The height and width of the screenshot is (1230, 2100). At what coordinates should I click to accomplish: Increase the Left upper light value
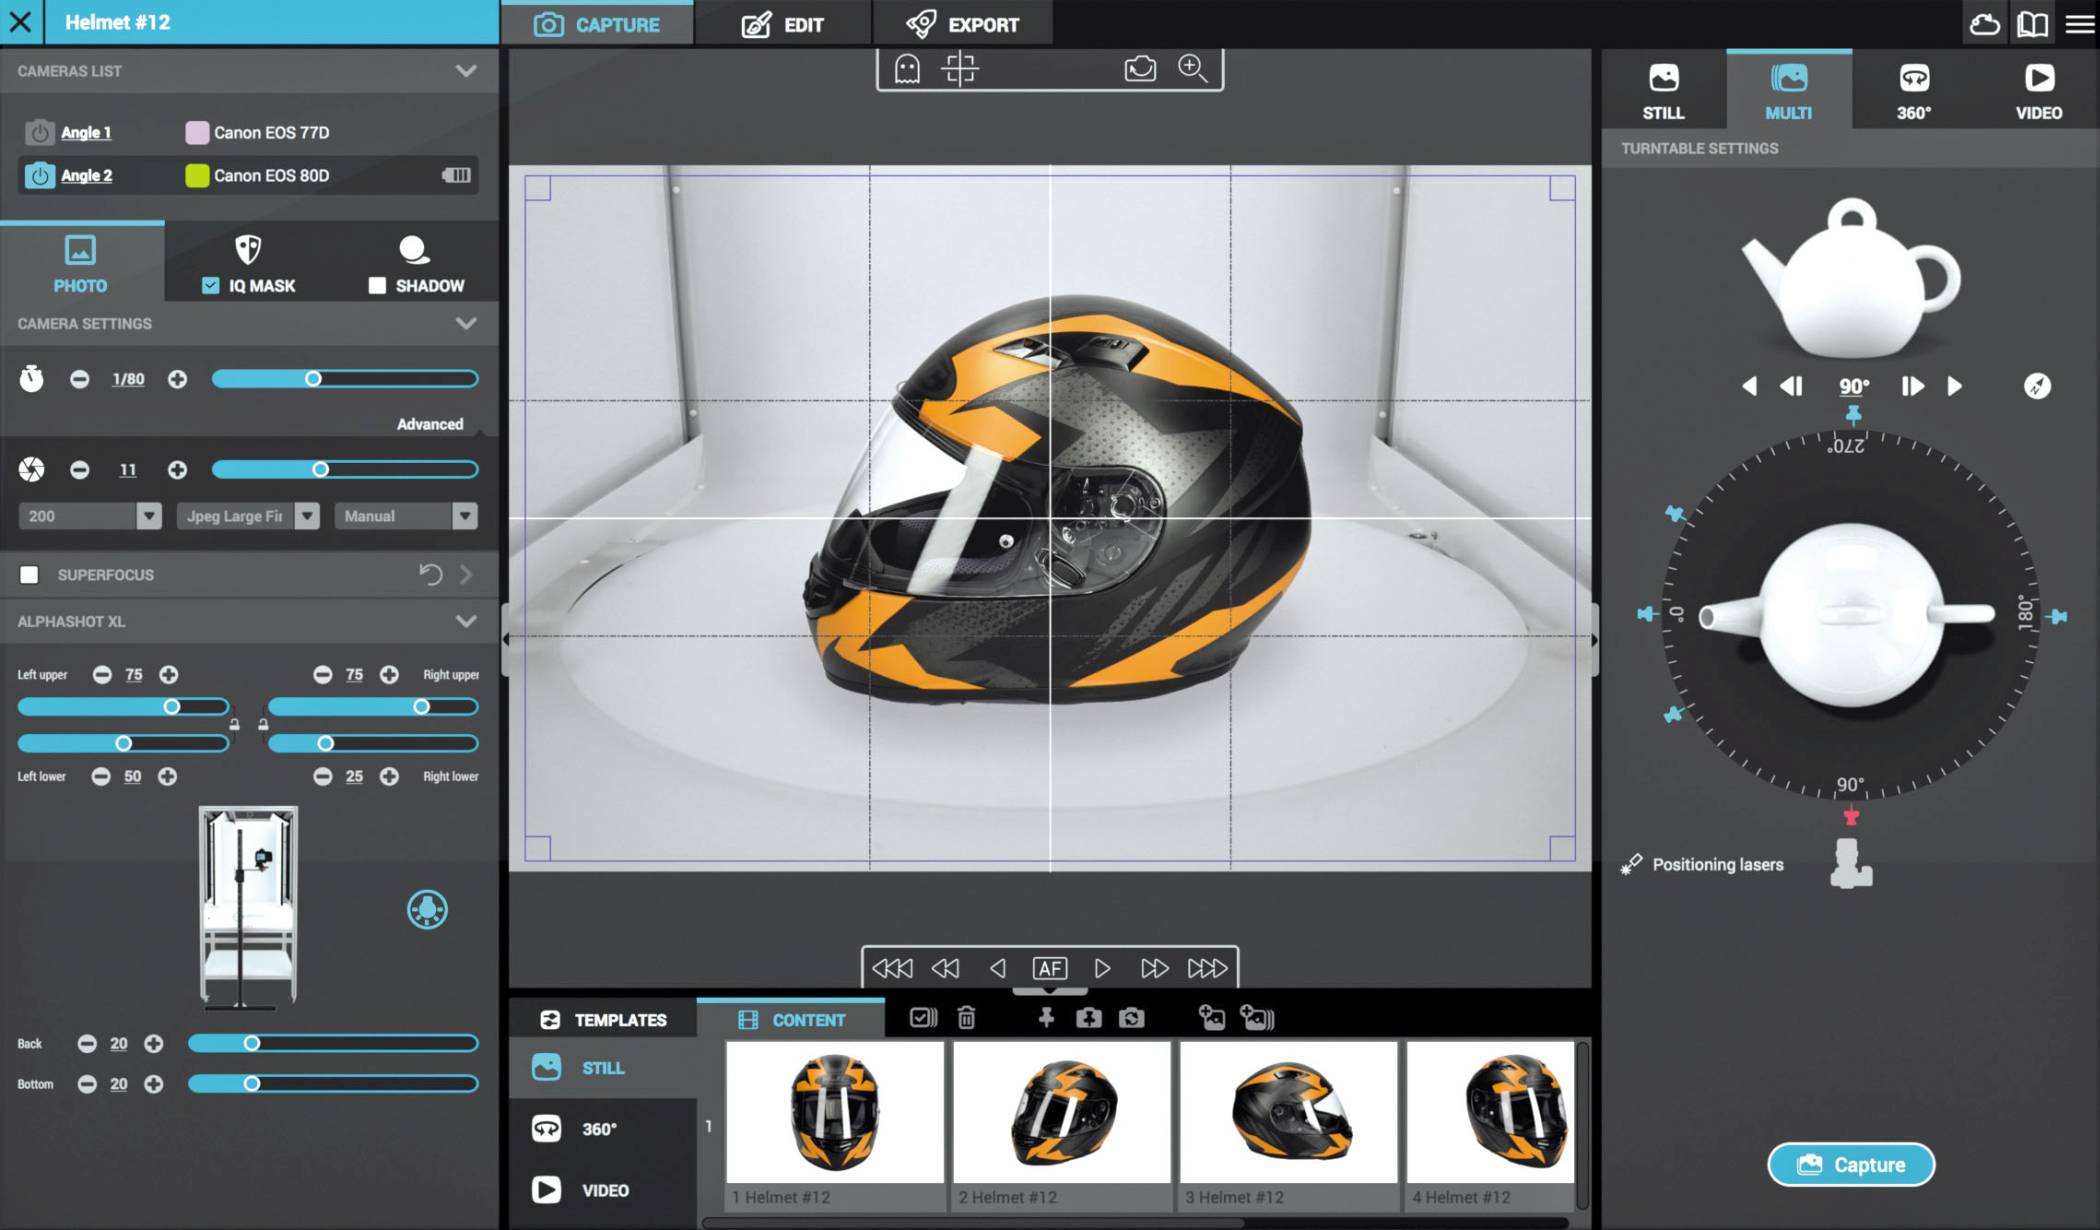coord(169,675)
